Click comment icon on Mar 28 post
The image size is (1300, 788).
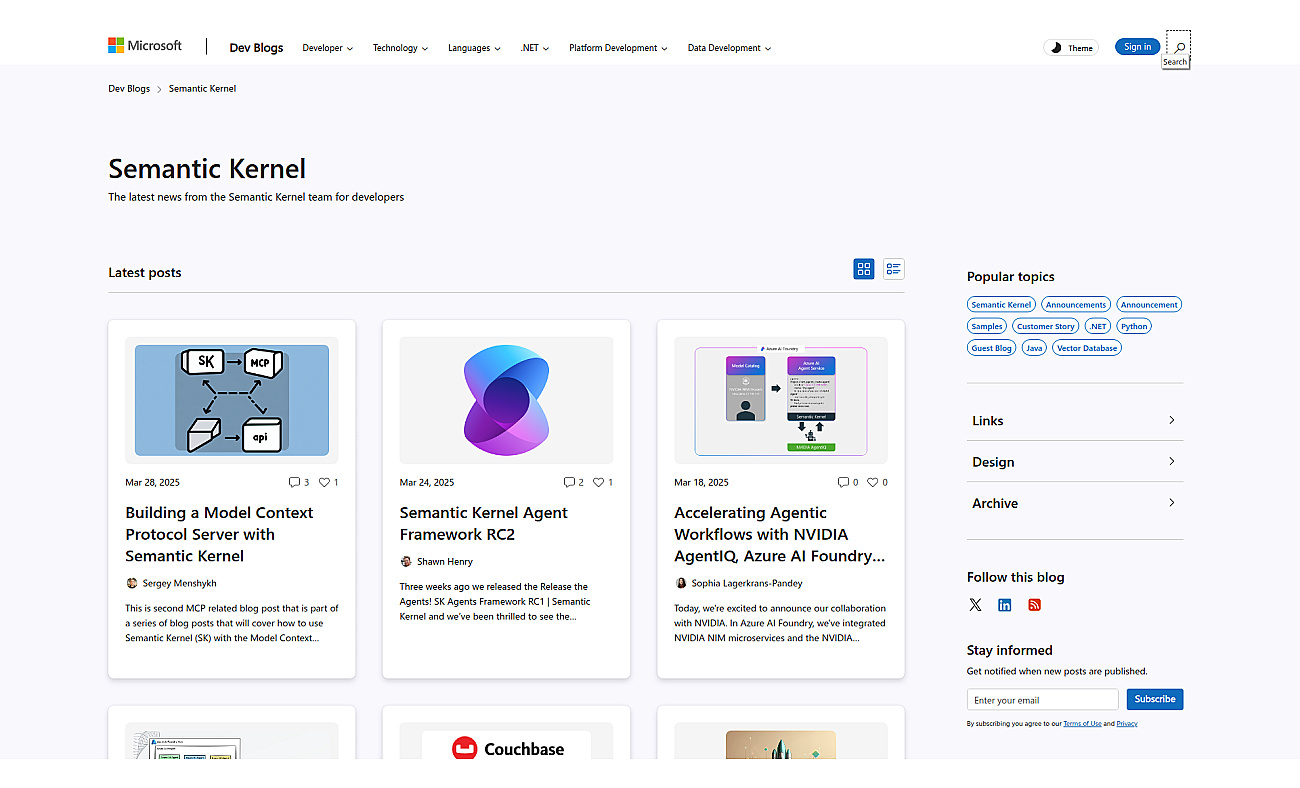(x=294, y=482)
